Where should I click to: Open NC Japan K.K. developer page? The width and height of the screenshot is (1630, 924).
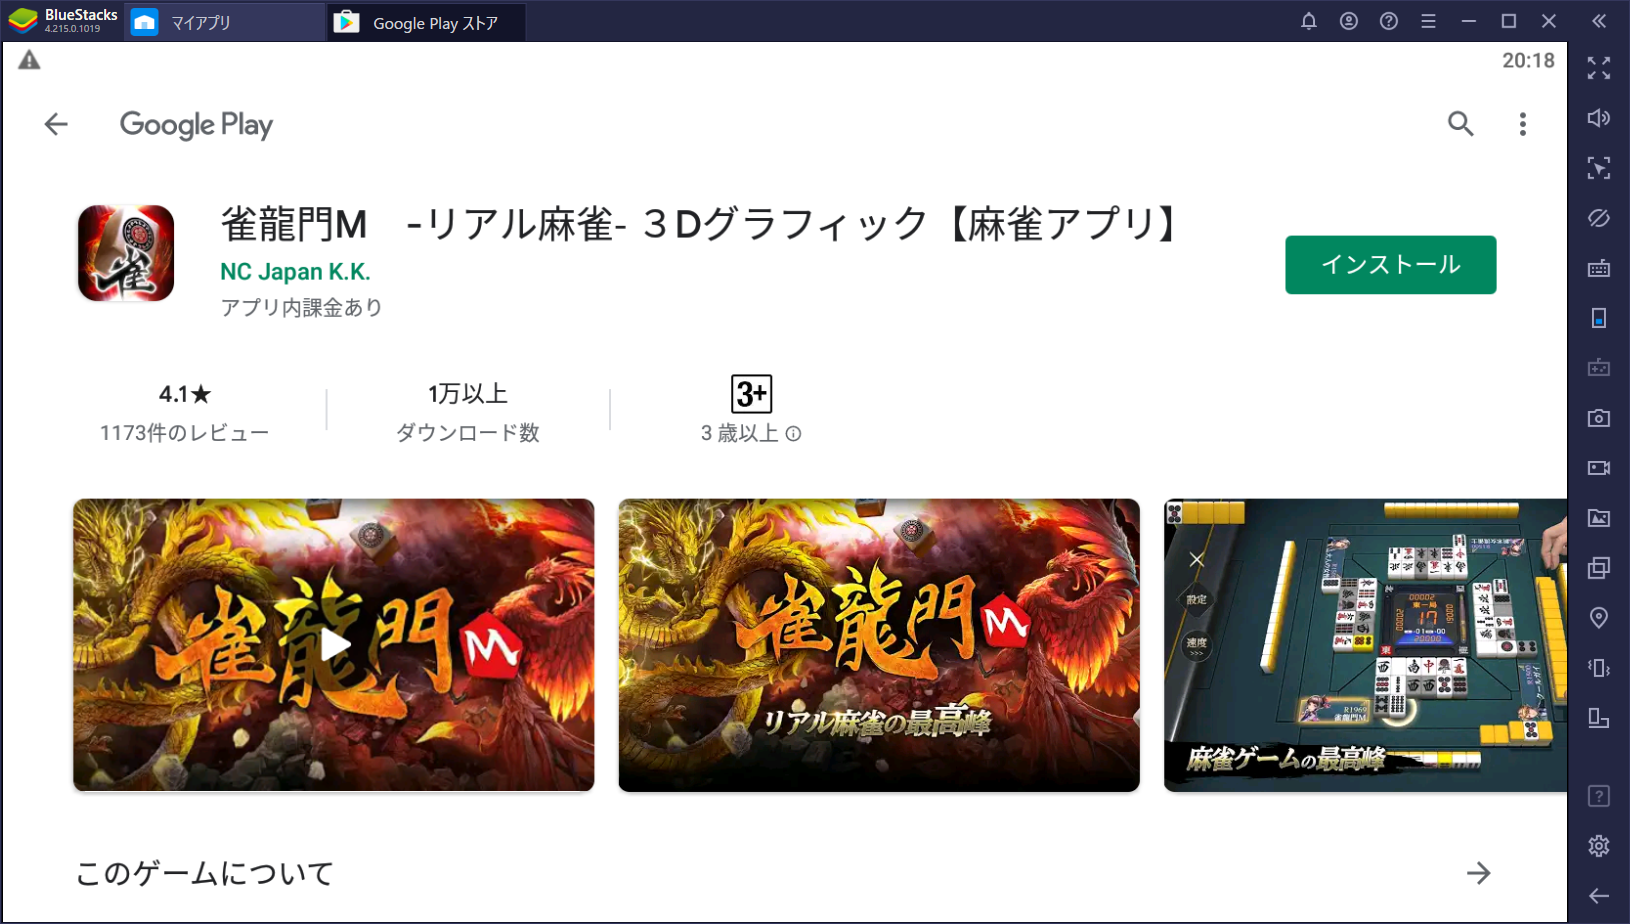pos(295,272)
